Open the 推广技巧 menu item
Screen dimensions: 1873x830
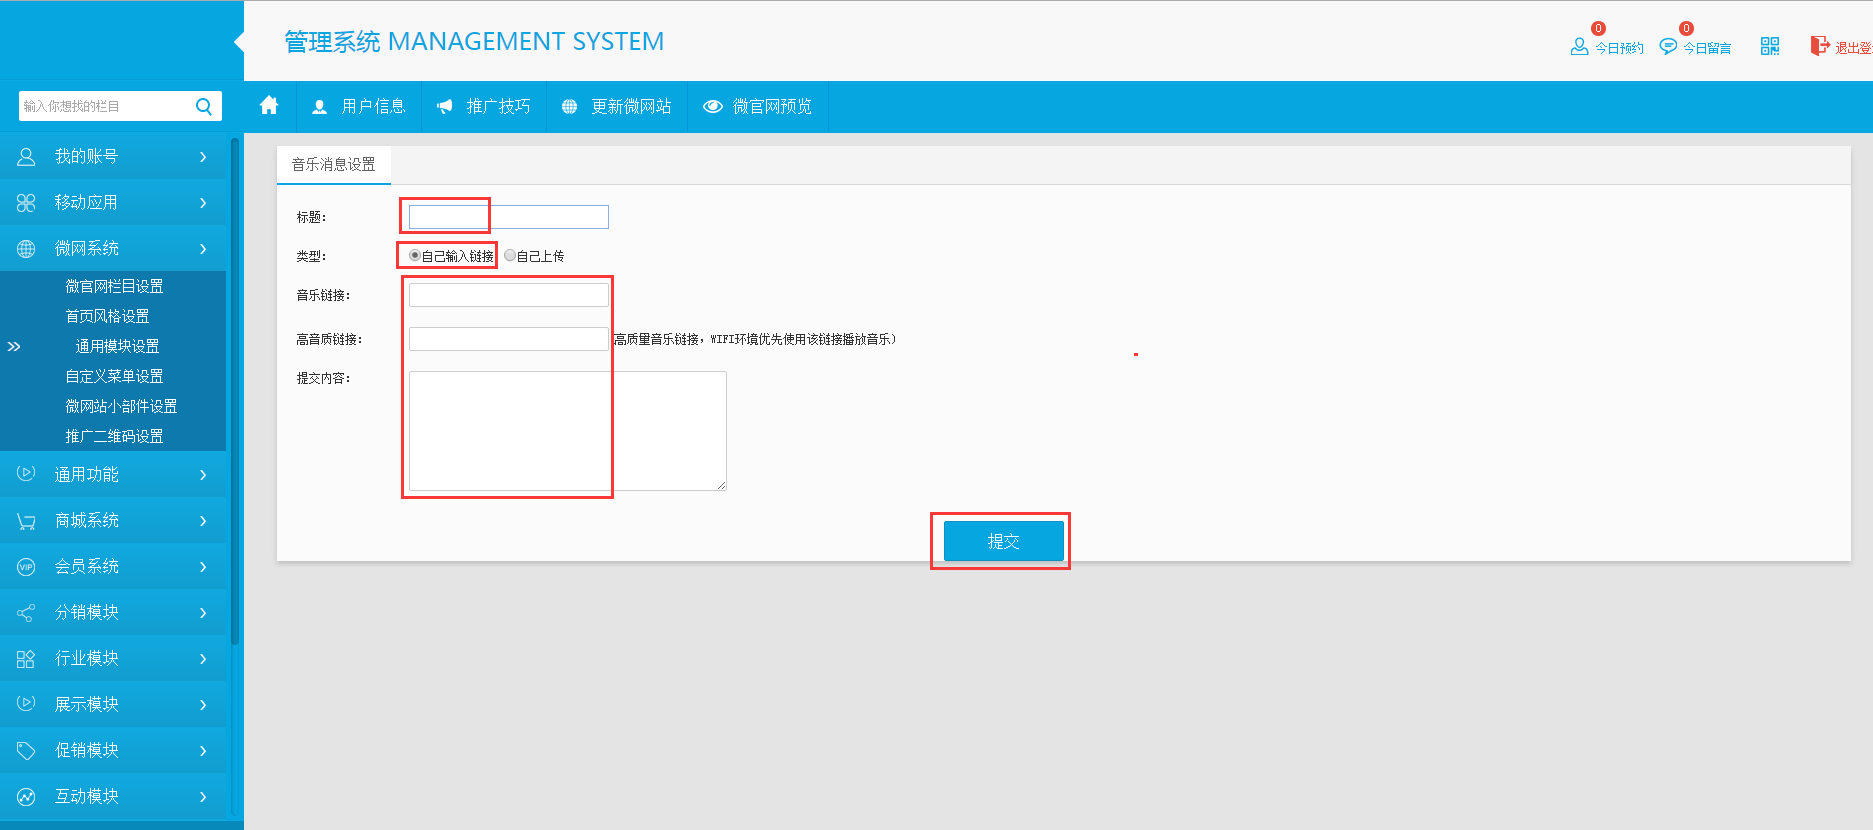point(485,107)
